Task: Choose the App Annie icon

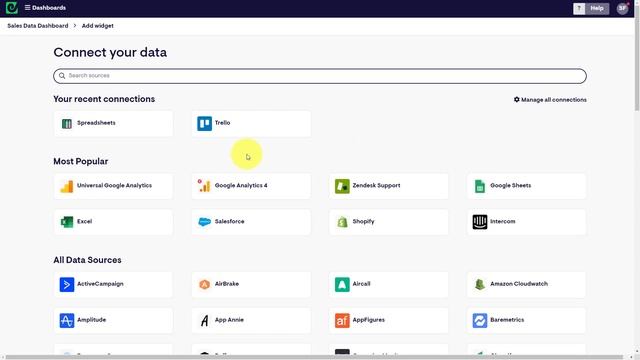Action: [204, 320]
